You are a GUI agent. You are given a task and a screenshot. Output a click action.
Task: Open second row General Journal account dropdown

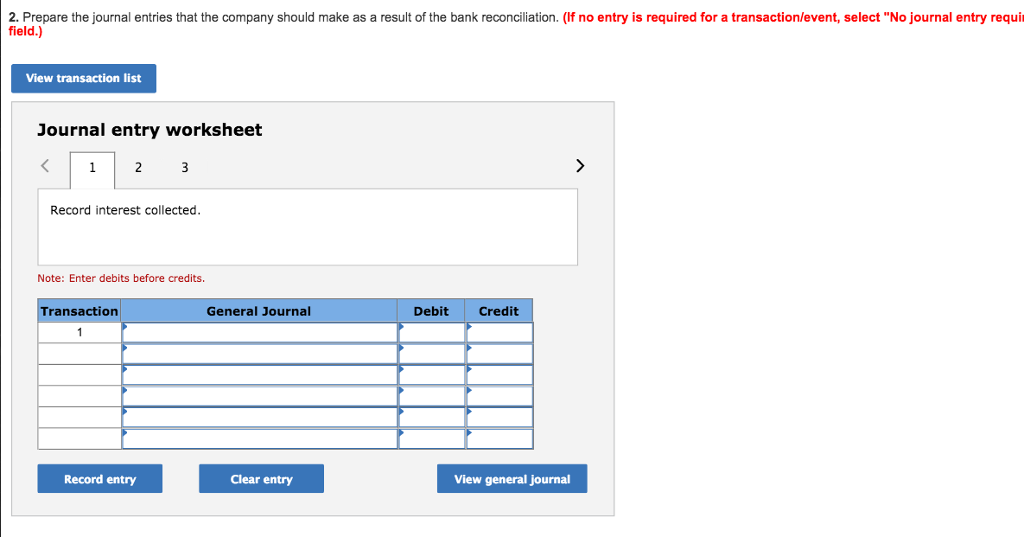pyautogui.click(x=260, y=353)
